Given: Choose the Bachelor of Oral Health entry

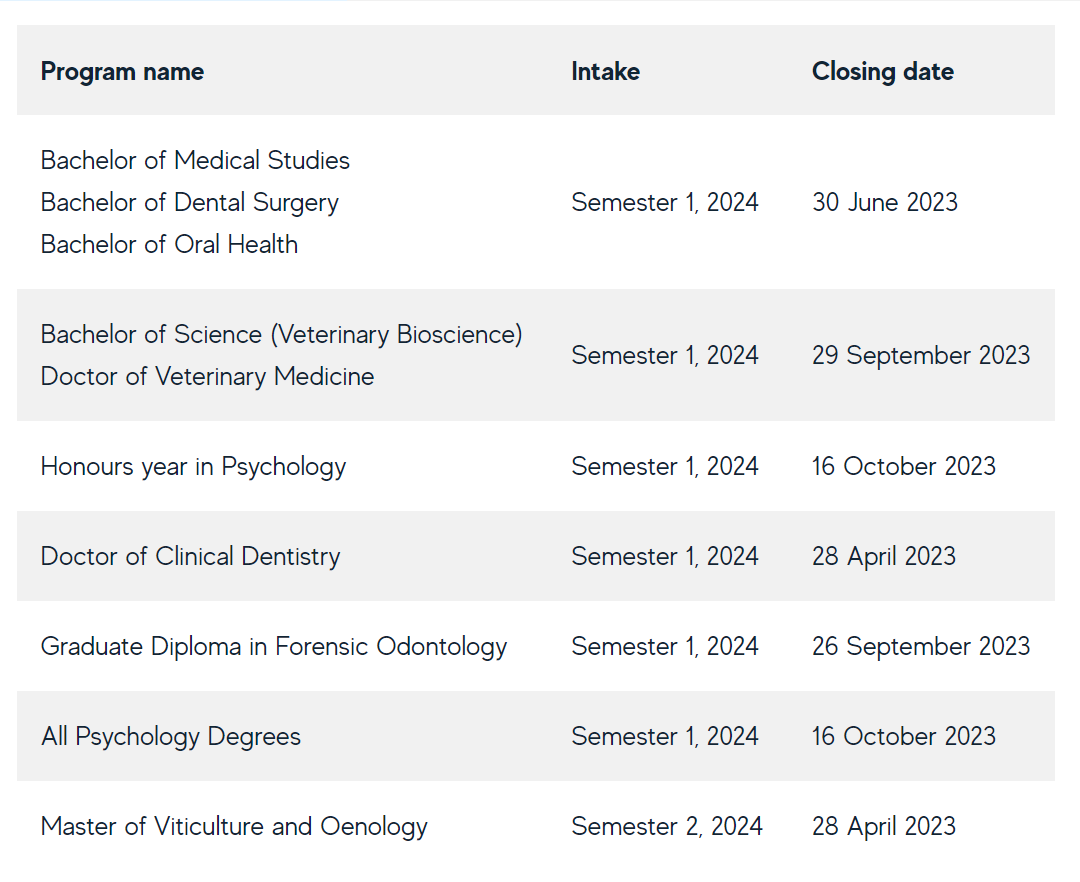Looking at the screenshot, I should pyautogui.click(x=169, y=244).
